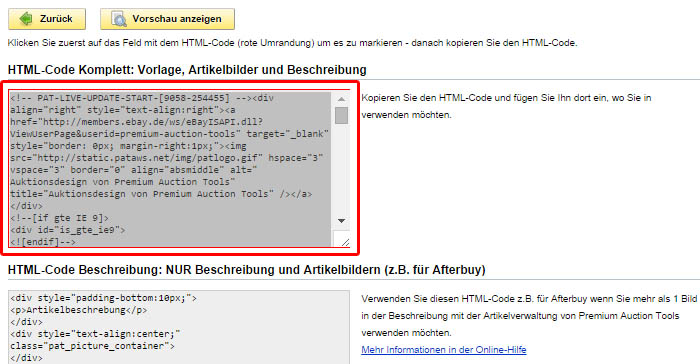This screenshot has width=700, height=364.
Task: Click the text Kopieren Sie den HTML-Code
Action: pyautogui.click(x=506, y=106)
